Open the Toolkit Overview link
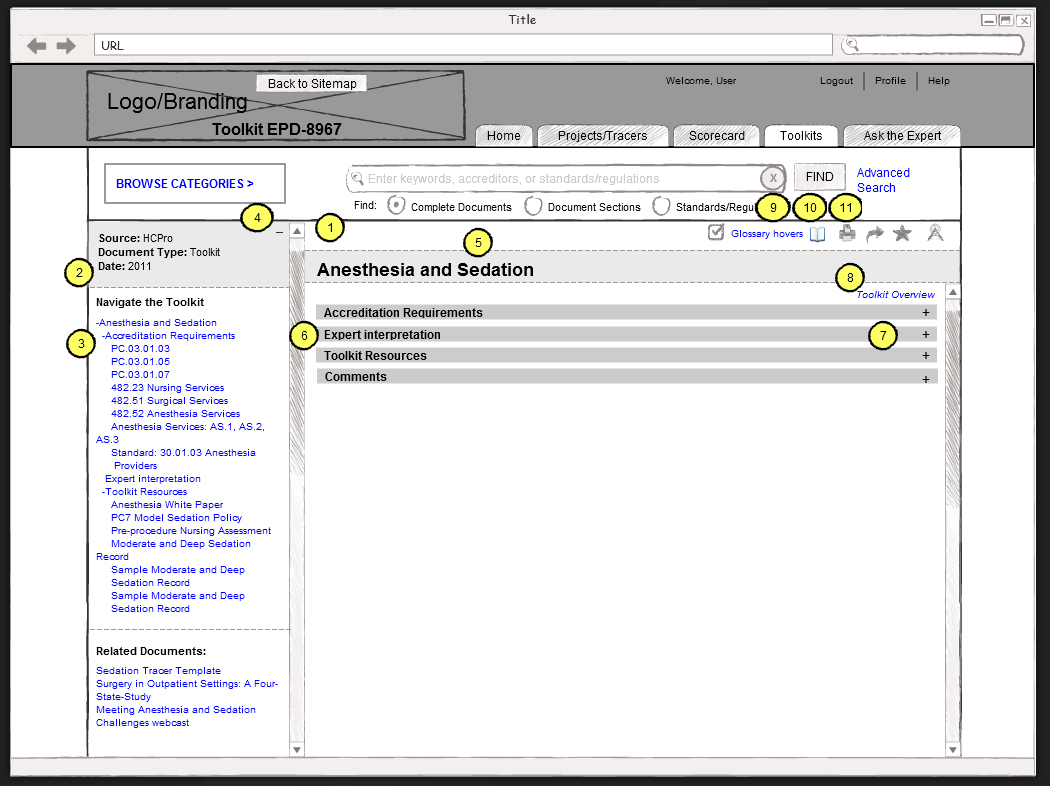The image size is (1050, 786). 895,295
